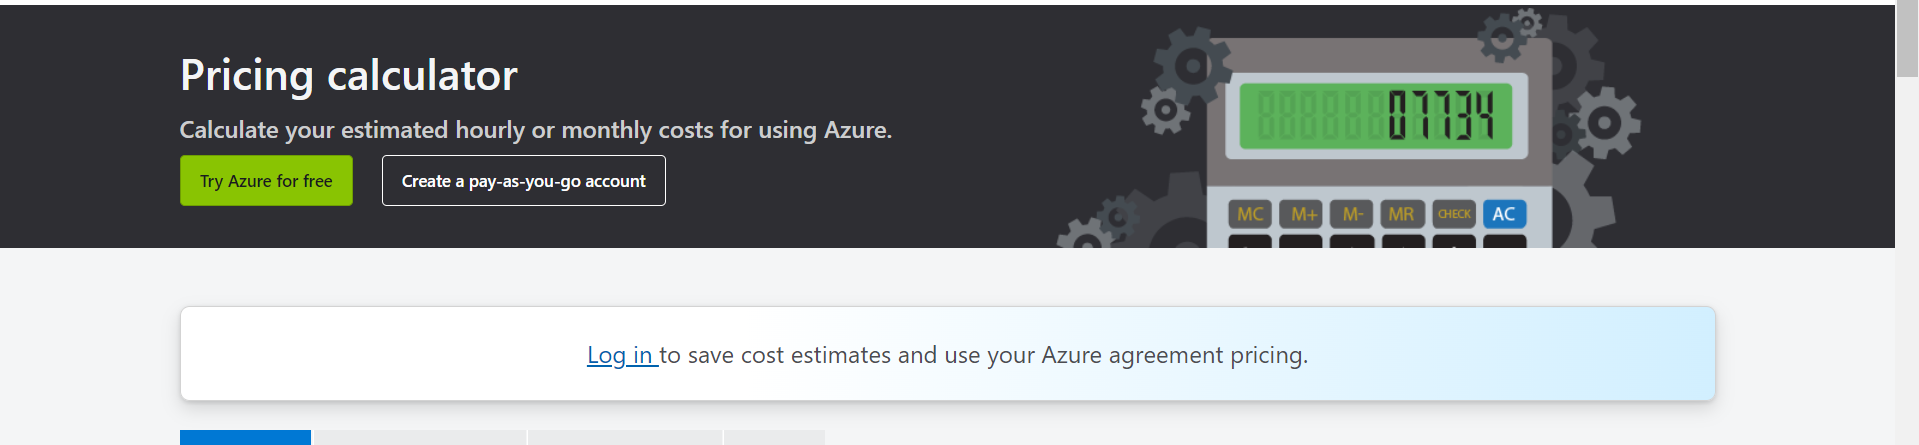
Task: Click the small light gear left of calculator display
Action: click(x=1164, y=110)
